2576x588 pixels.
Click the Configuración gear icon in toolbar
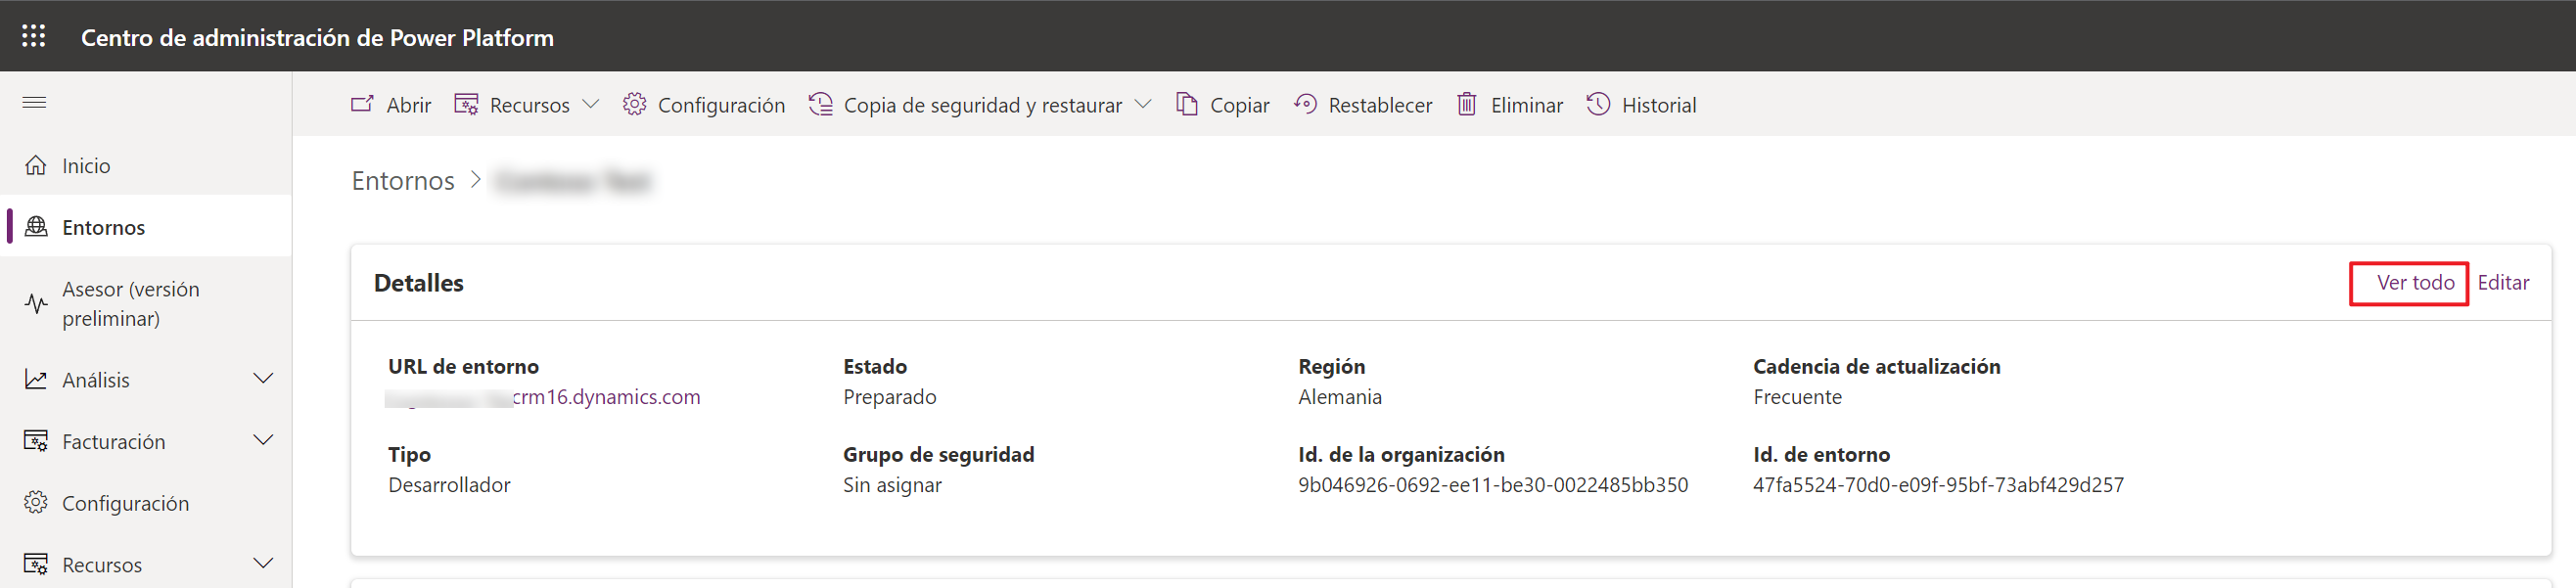click(634, 104)
